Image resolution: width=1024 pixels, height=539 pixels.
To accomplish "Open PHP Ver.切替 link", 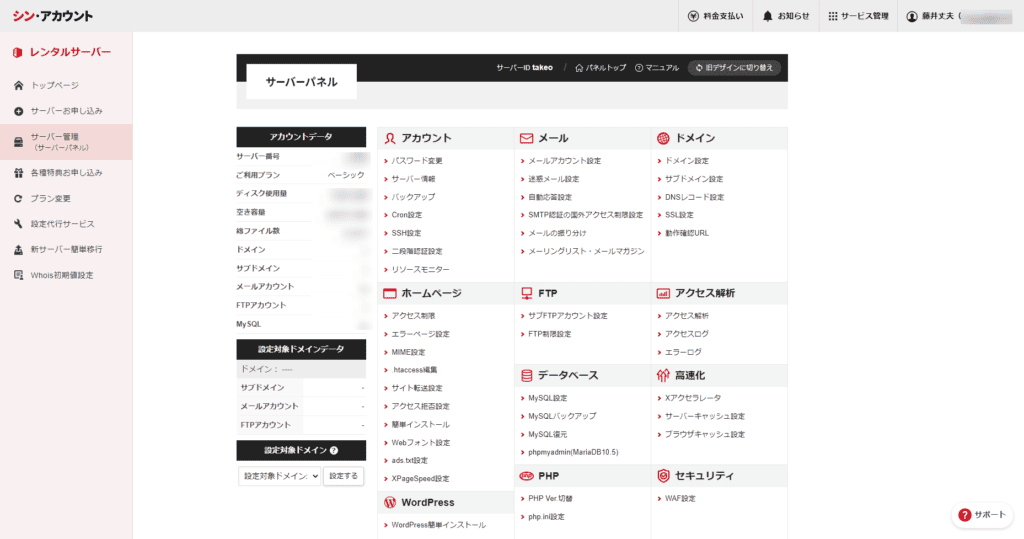I will coord(550,498).
